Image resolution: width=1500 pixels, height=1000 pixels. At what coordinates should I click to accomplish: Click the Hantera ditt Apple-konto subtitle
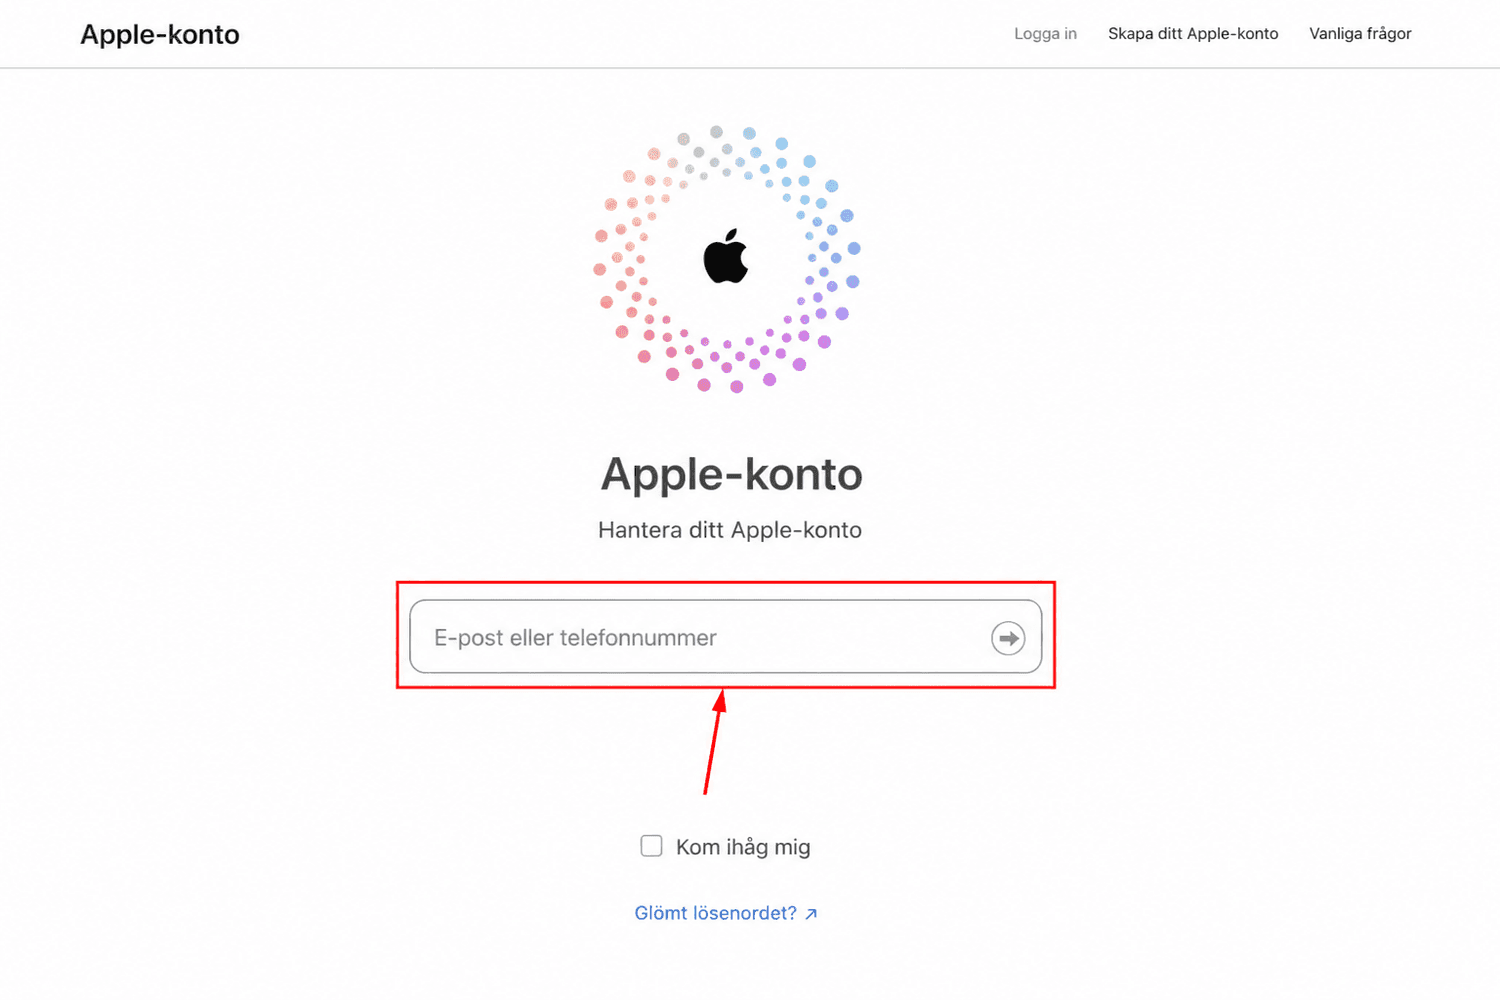point(730,530)
